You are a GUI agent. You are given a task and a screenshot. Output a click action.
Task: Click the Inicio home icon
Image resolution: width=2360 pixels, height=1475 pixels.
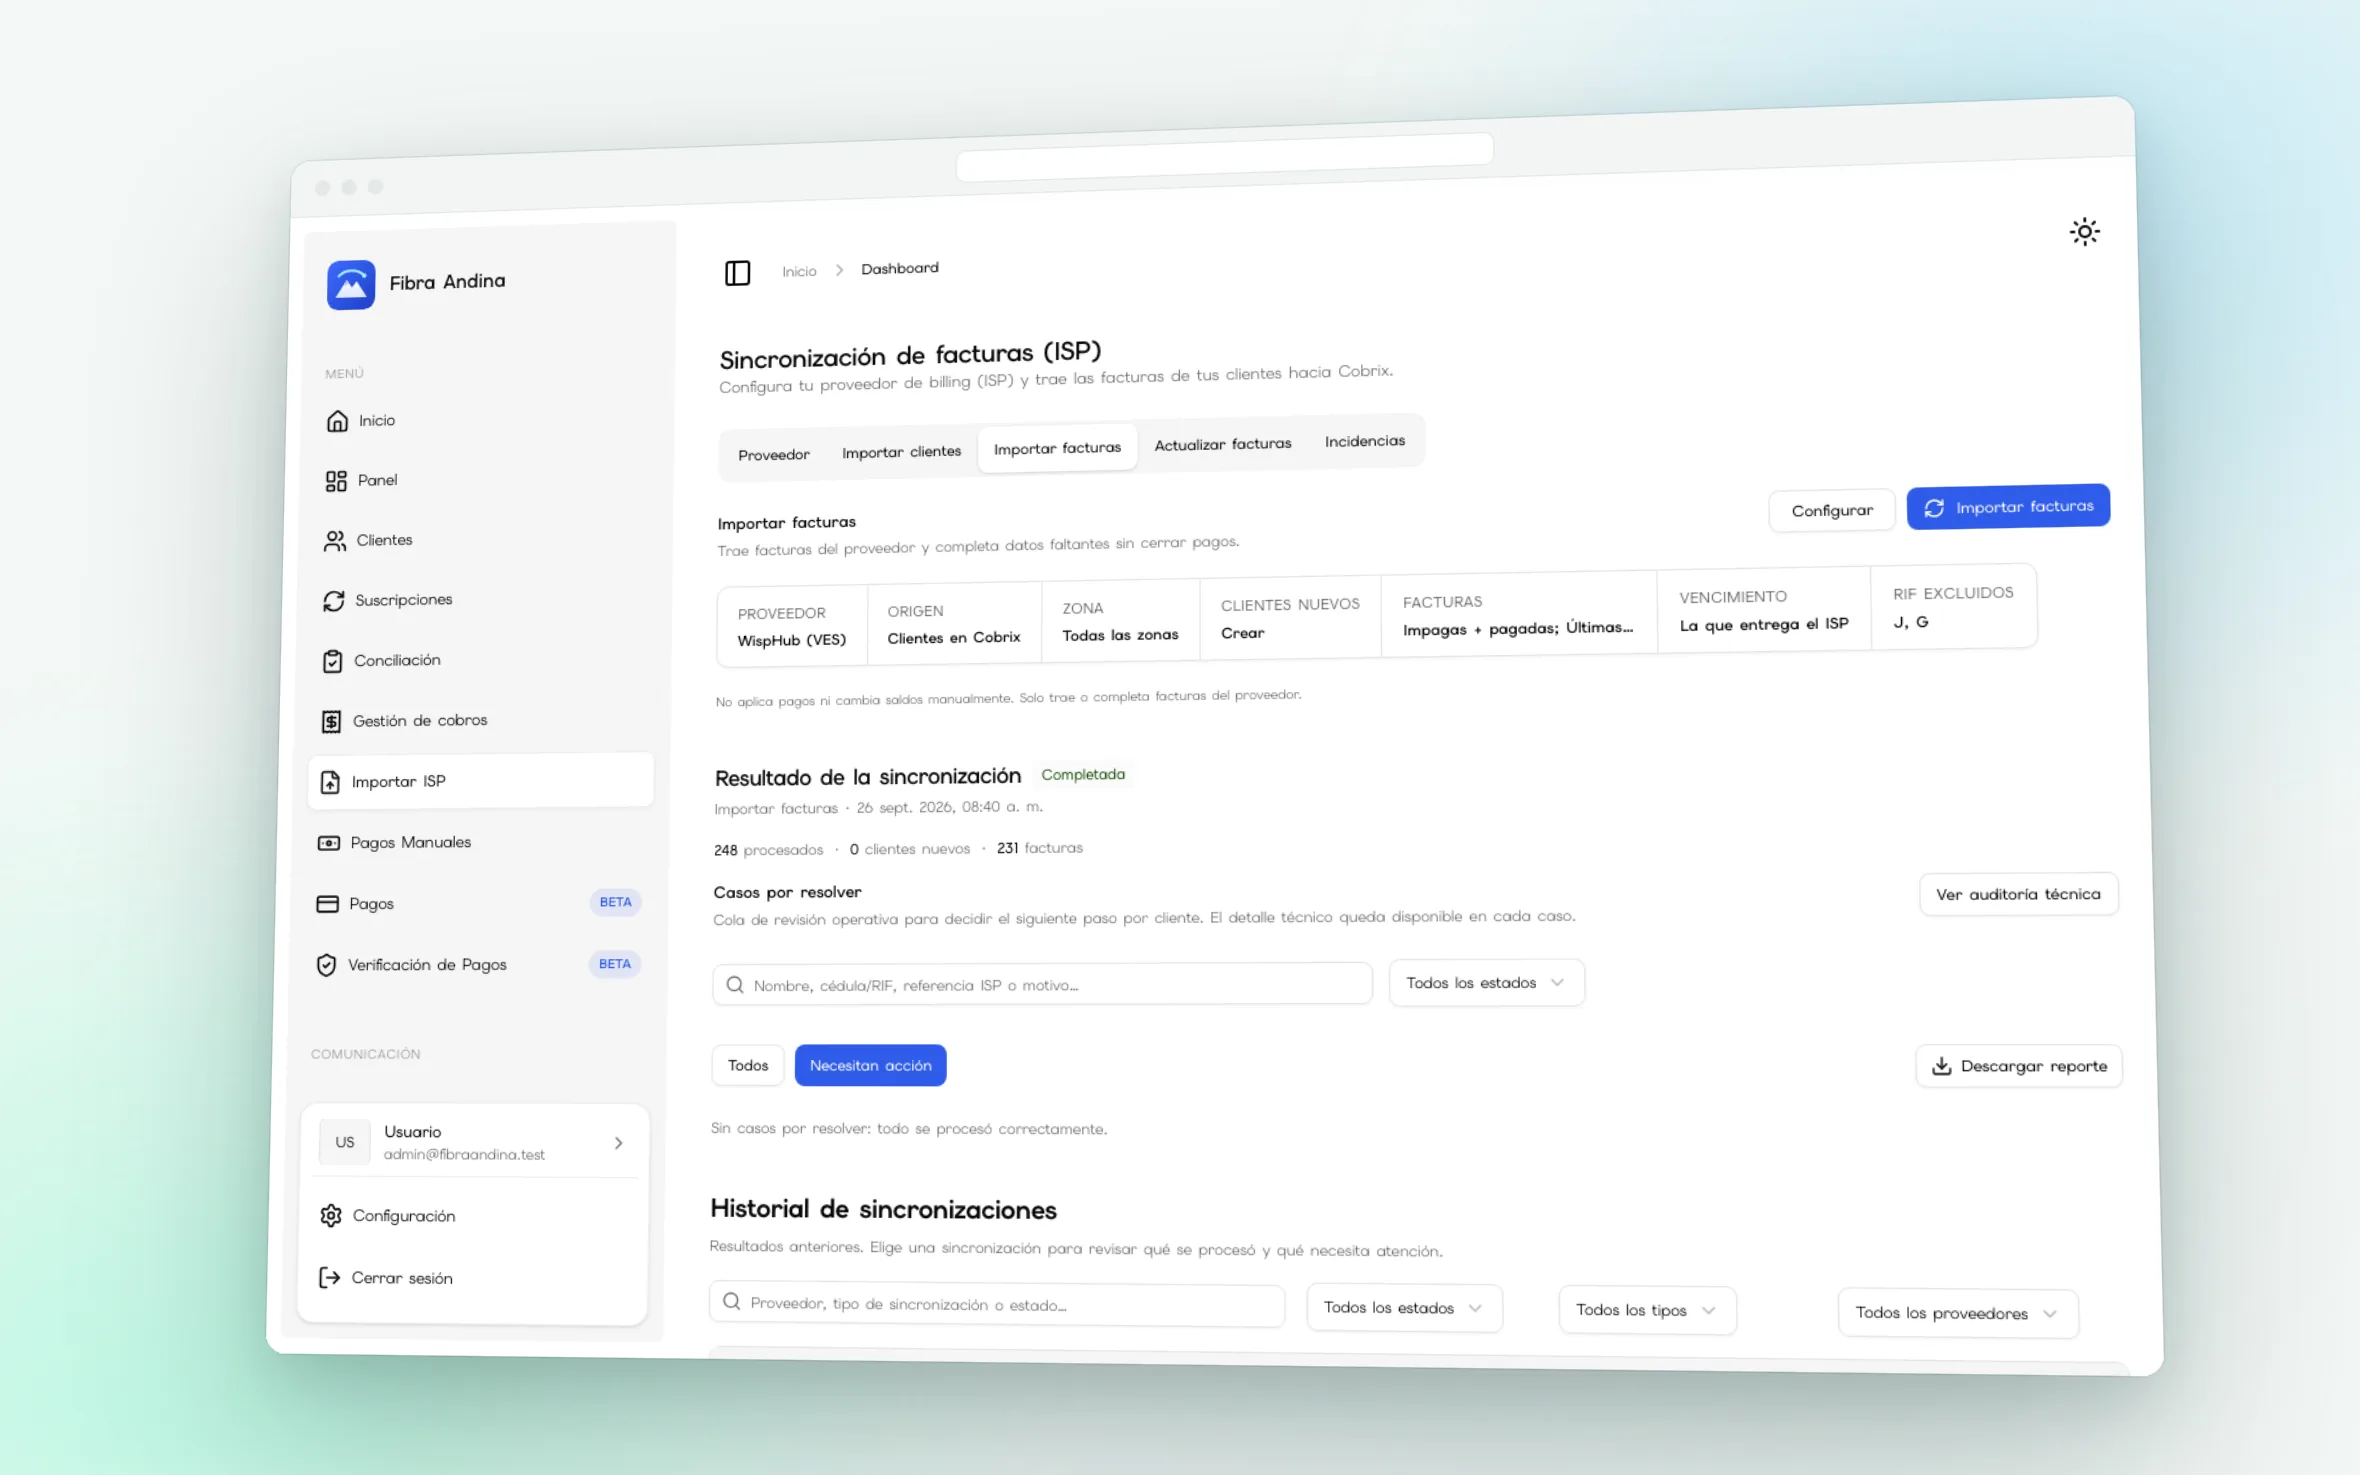[337, 421]
